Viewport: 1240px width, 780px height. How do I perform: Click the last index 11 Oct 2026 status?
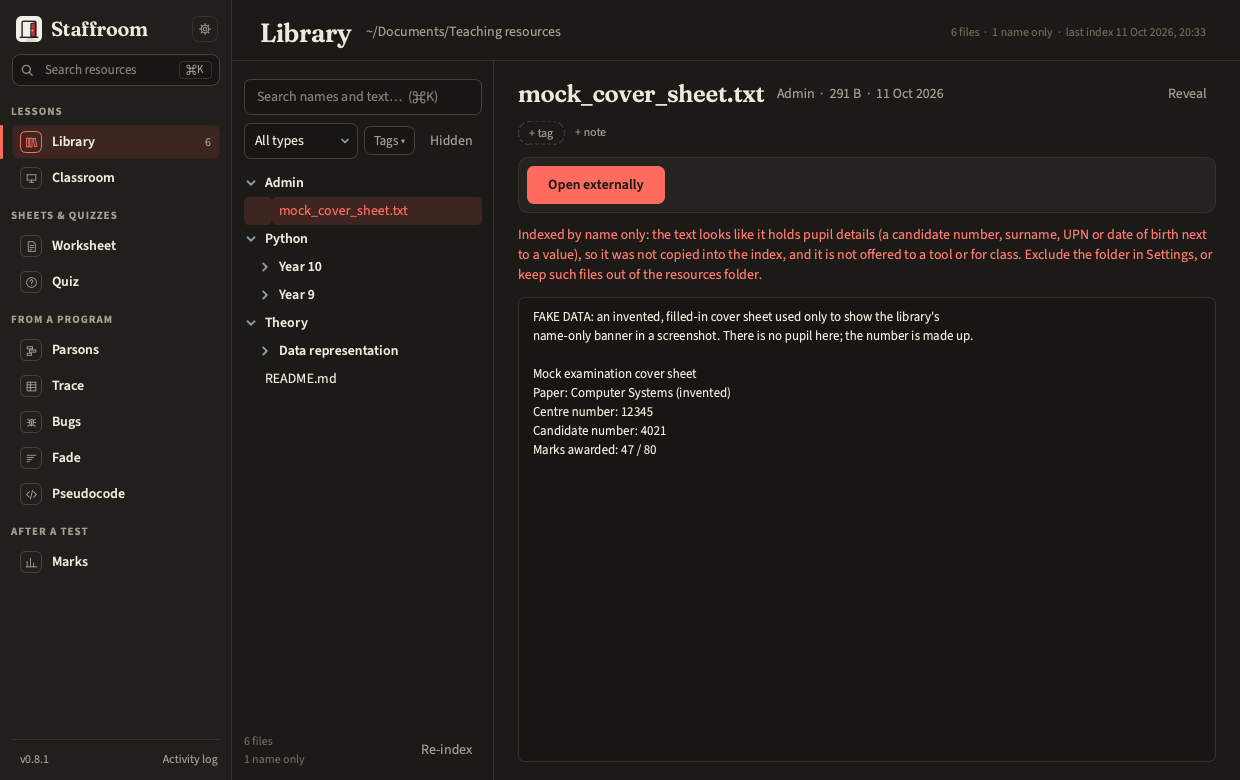1136,32
